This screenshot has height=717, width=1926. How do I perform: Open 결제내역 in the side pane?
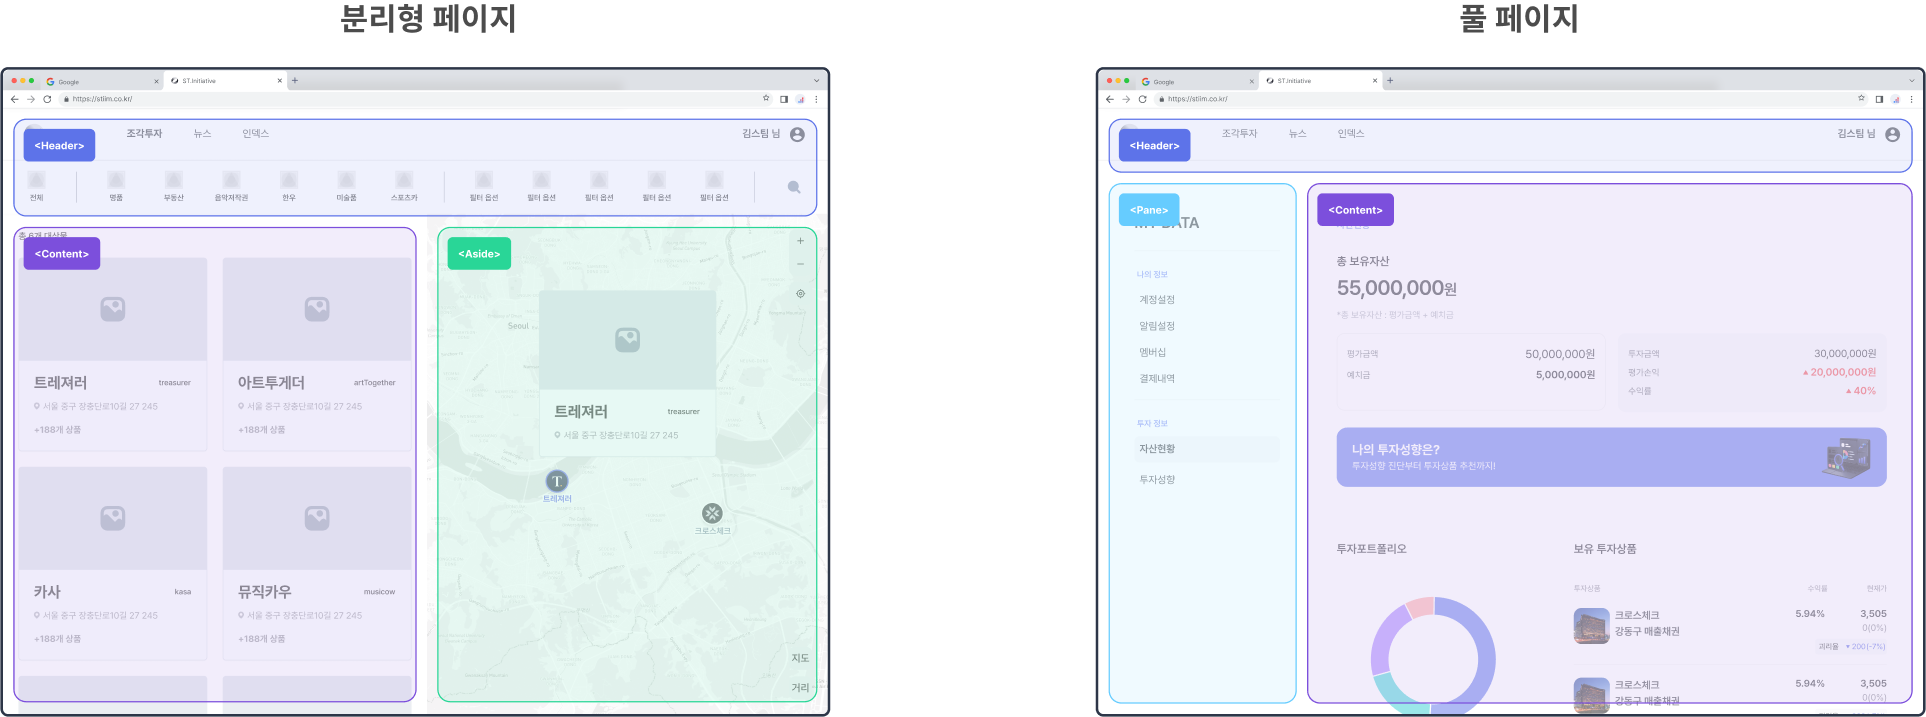click(1157, 378)
